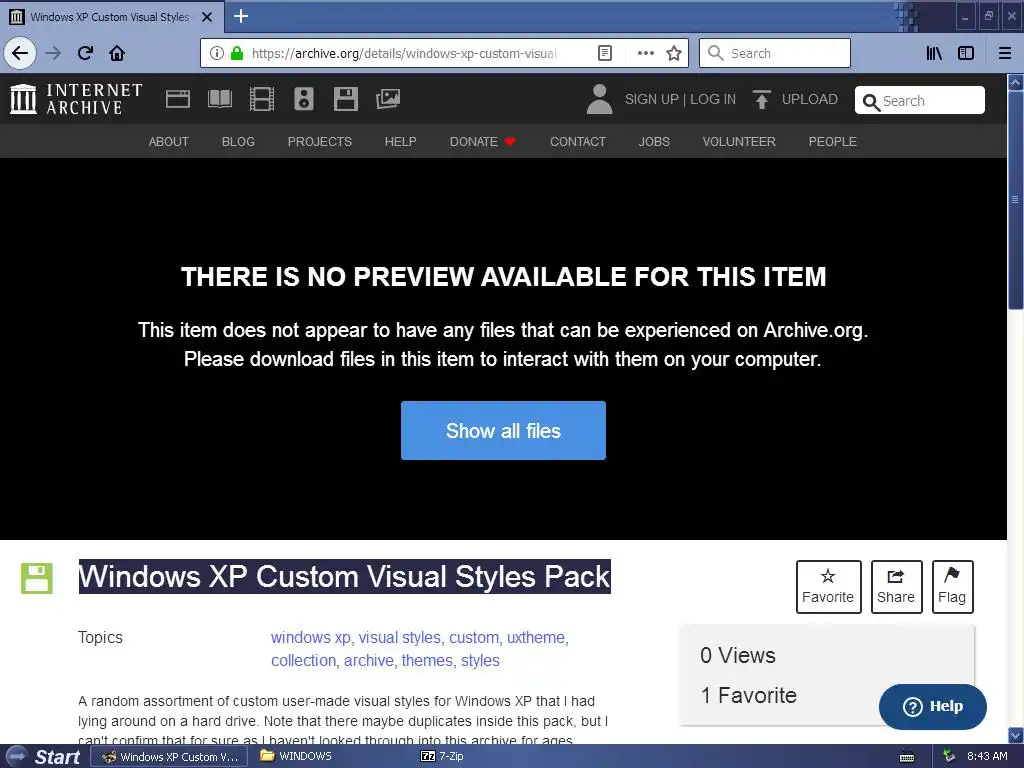The height and width of the screenshot is (768, 1024).
Task: Open the HELP menu item
Action: (400, 142)
